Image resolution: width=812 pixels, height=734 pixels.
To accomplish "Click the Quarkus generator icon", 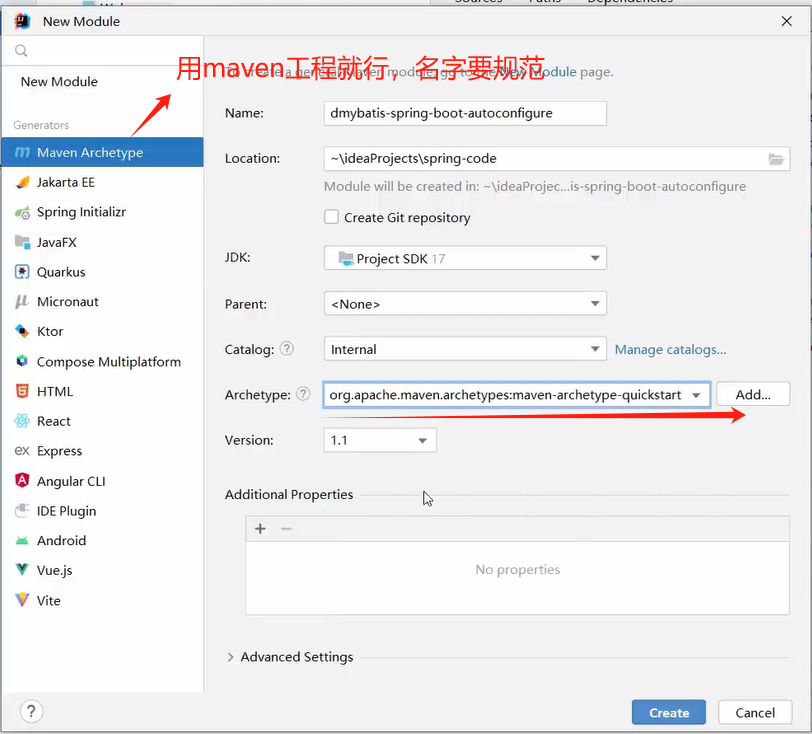I will pos(22,272).
